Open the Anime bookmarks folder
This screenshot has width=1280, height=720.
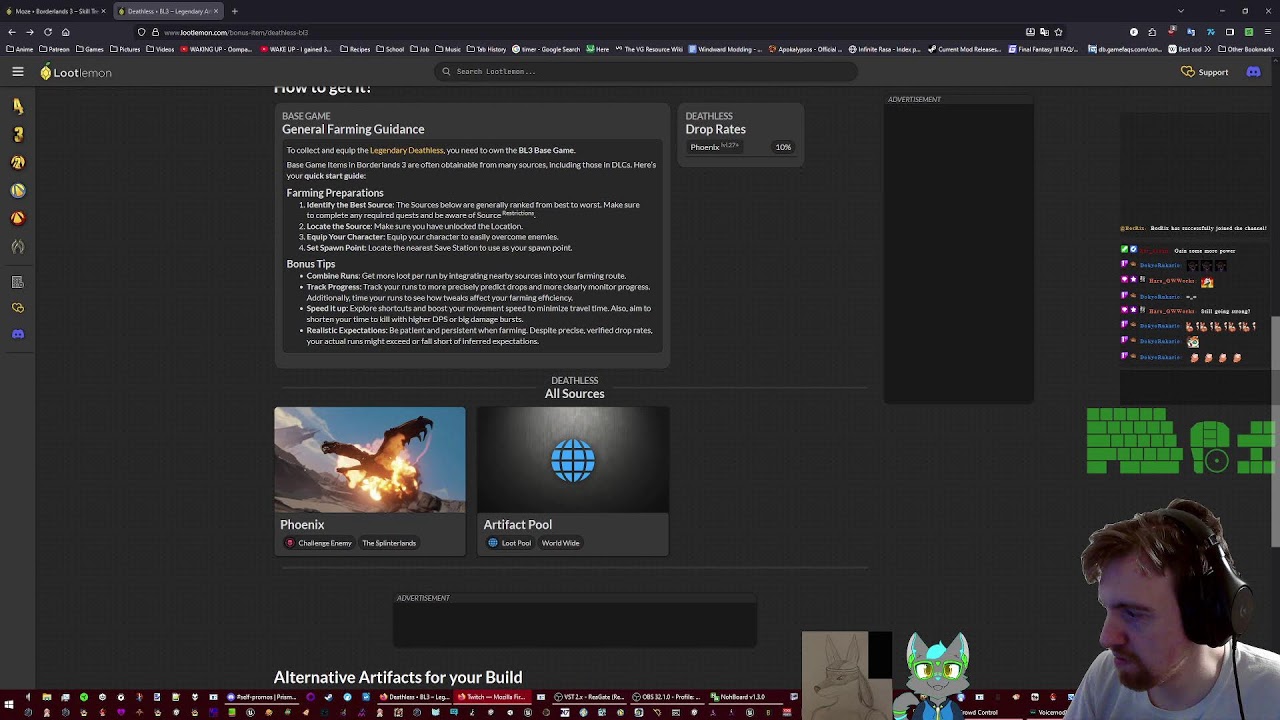(x=20, y=49)
